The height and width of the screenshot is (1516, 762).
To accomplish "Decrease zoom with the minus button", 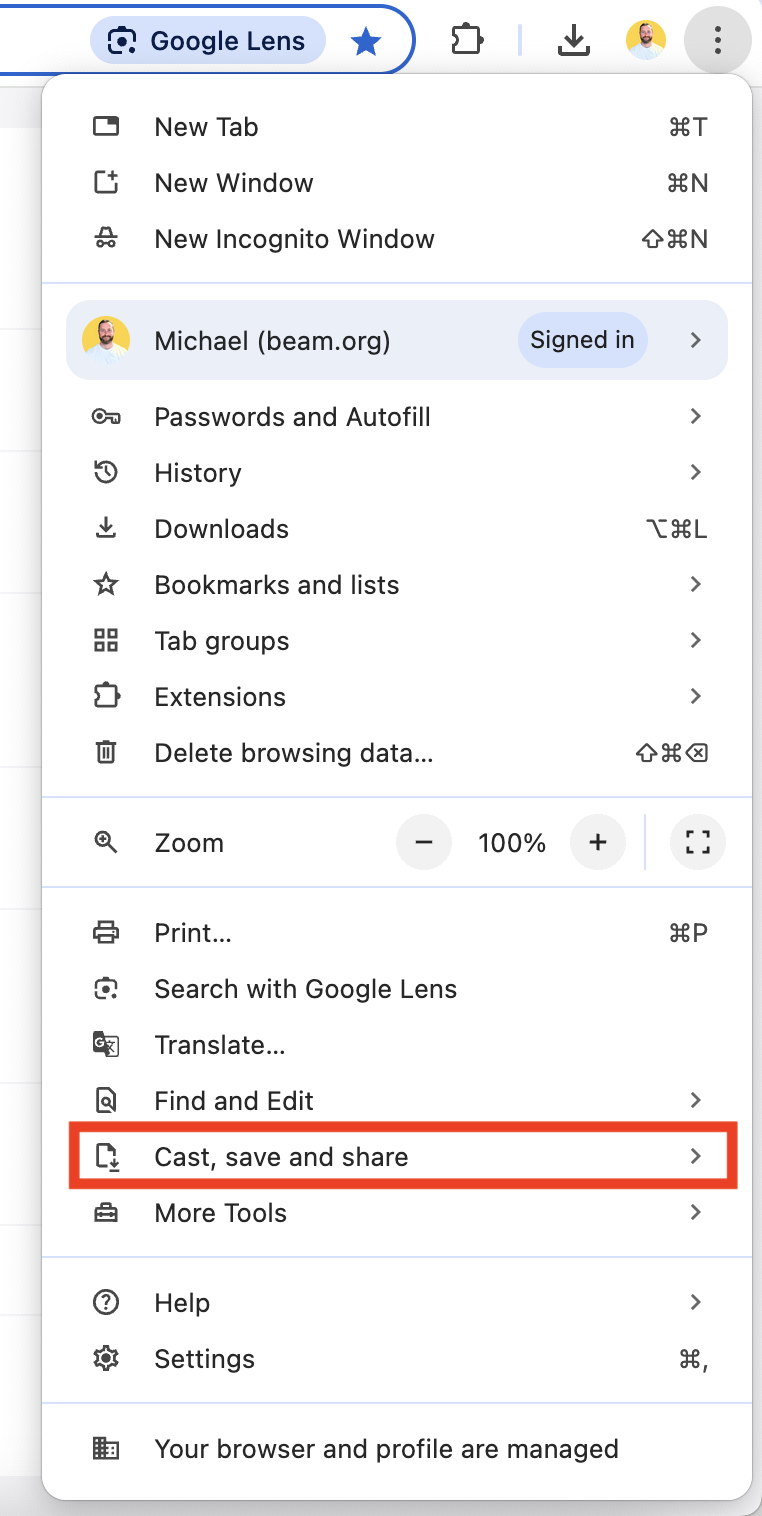I will click(x=424, y=843).
